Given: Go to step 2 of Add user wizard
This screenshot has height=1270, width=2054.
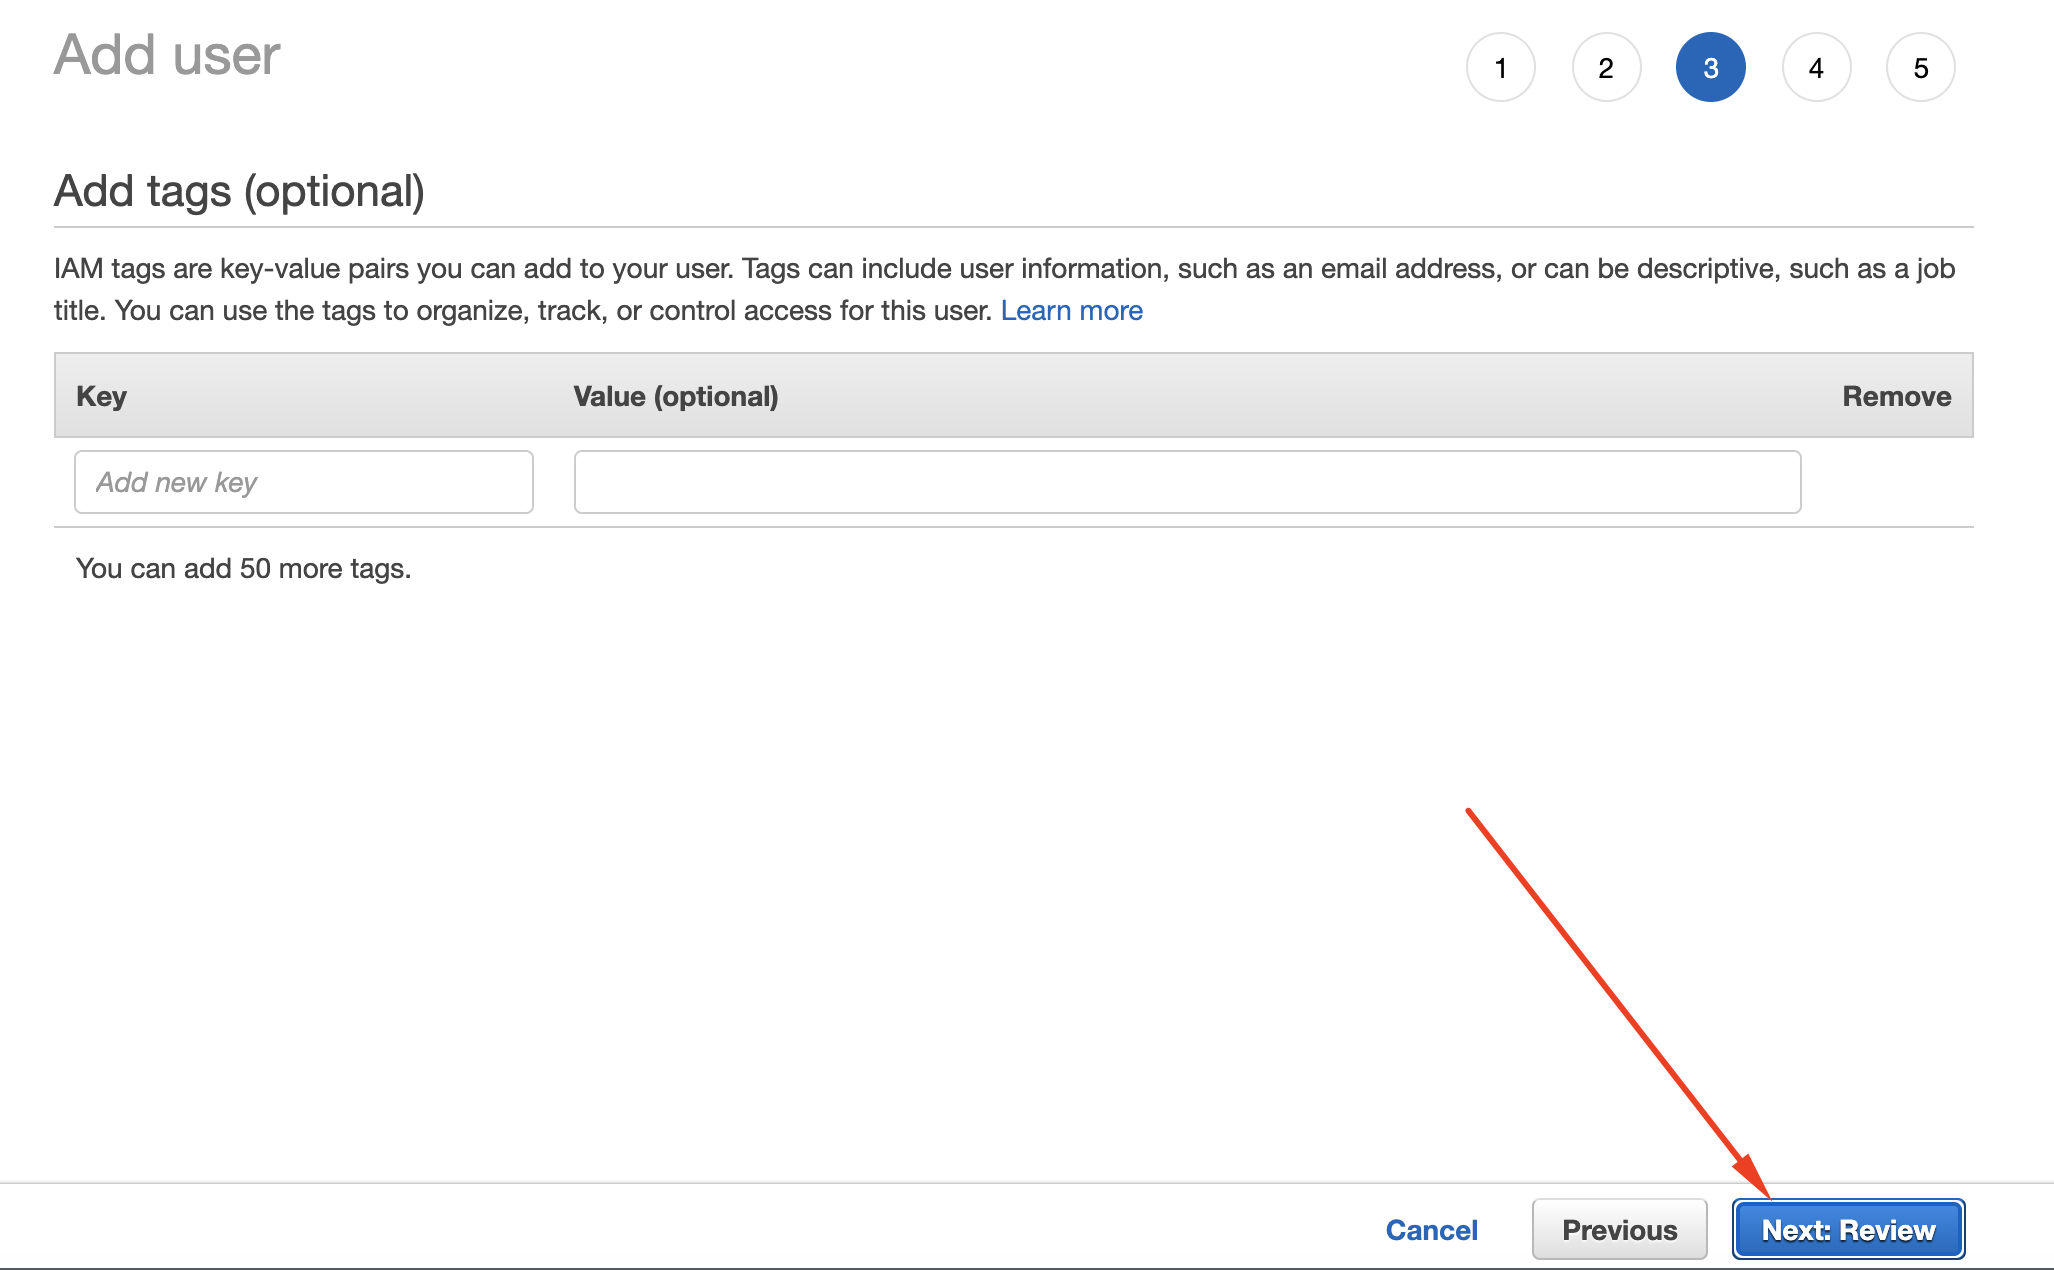Looking at the screenshot, I should coord(1606,68).
